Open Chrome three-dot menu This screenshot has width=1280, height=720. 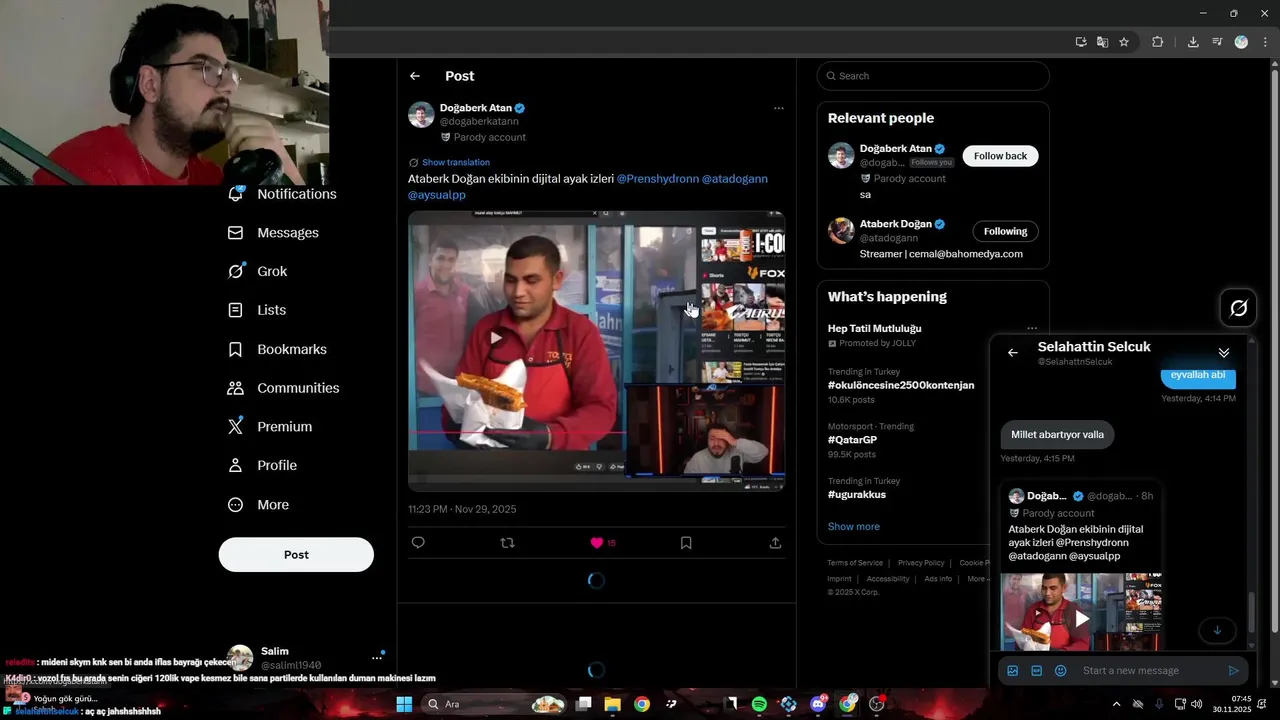(1265, 42)
